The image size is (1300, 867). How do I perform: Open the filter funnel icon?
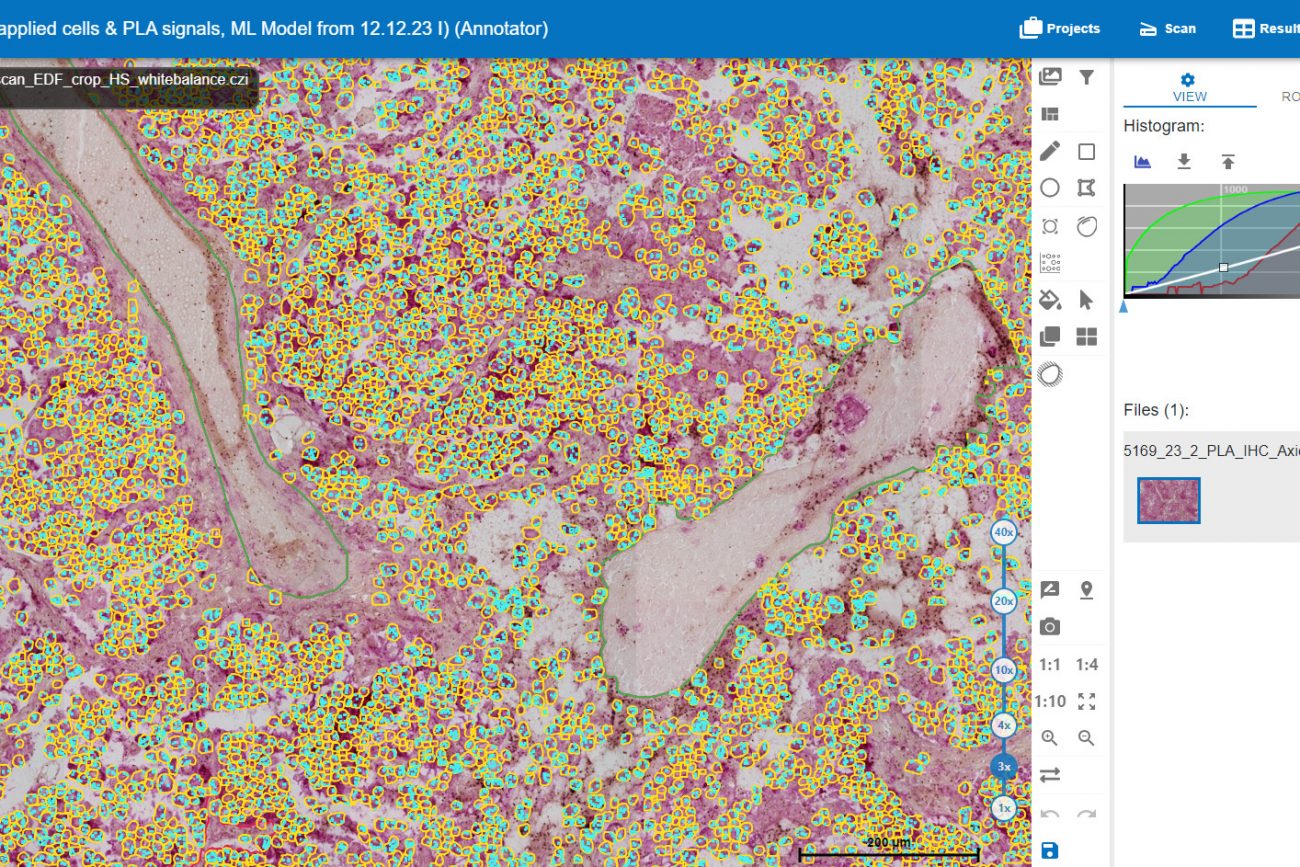pyautogui.click(x=1086, y=77)
